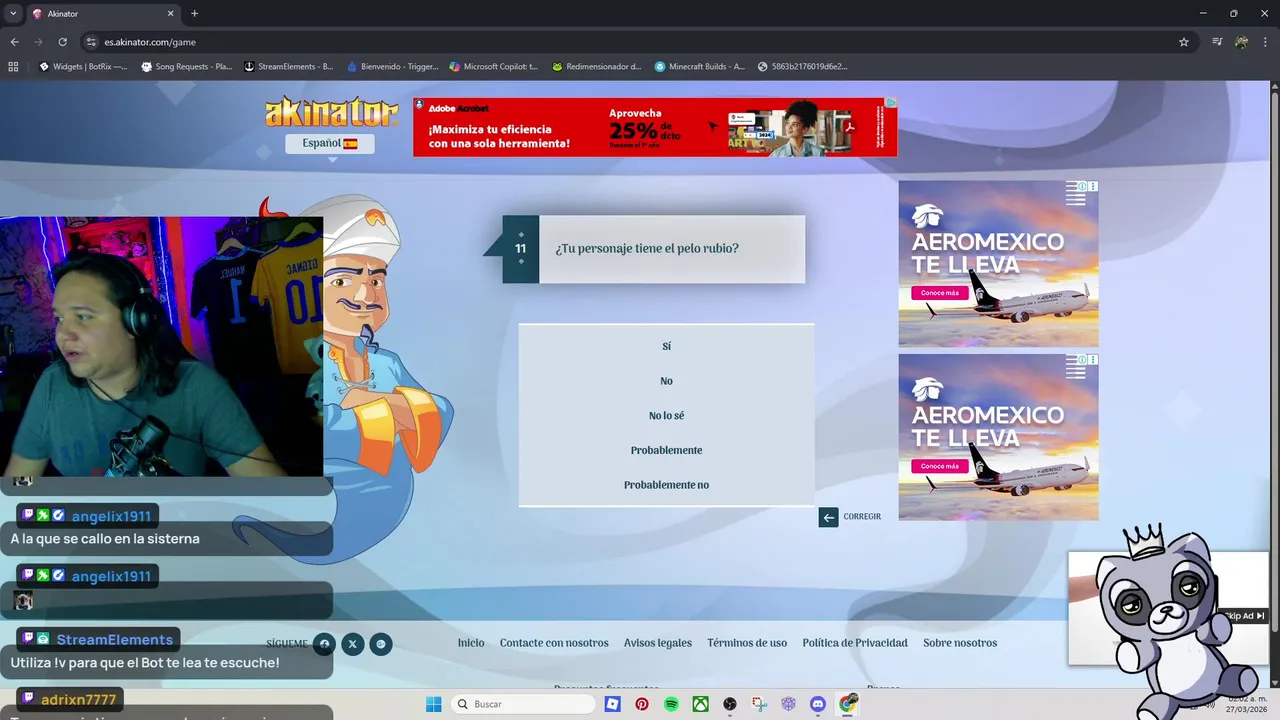Close the Akinator tab
Viewport: 1280px width, 720px height.
tap(170, 14)
